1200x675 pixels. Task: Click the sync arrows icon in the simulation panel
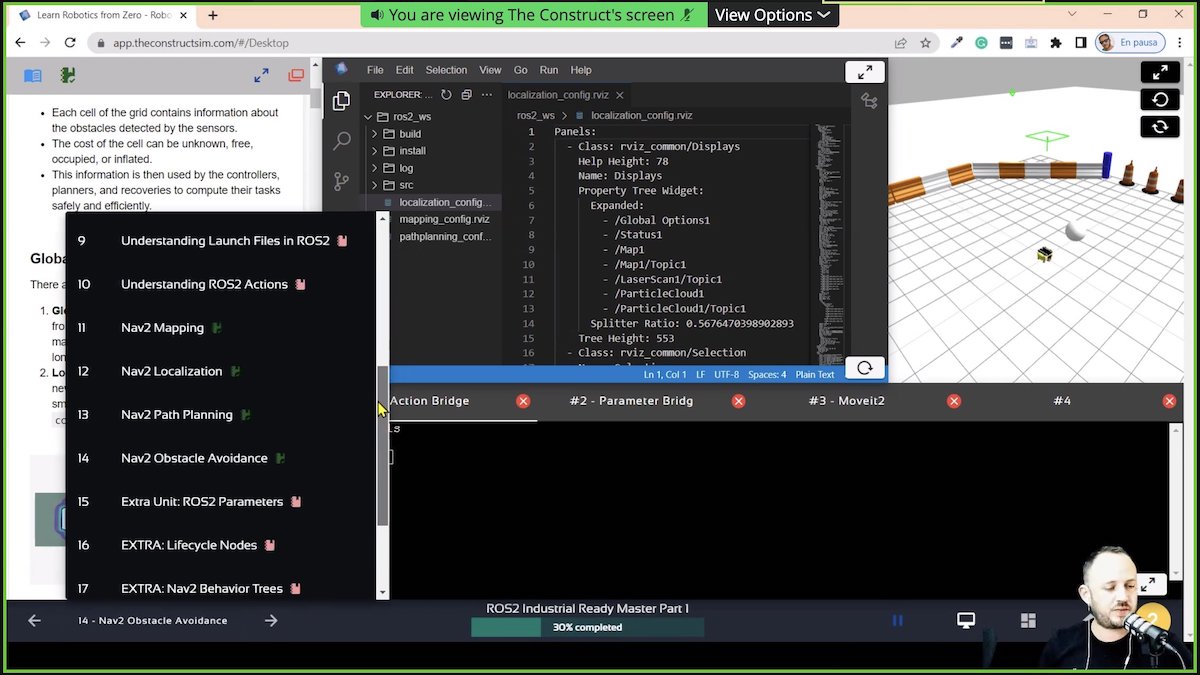(1160, 127)
